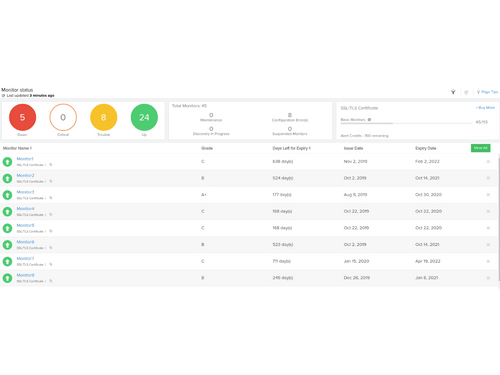Image resolution: width=500 pixels, height=375 pixels.
Task: Click the Configuration Error(s) count
Action: coord(290,115)
